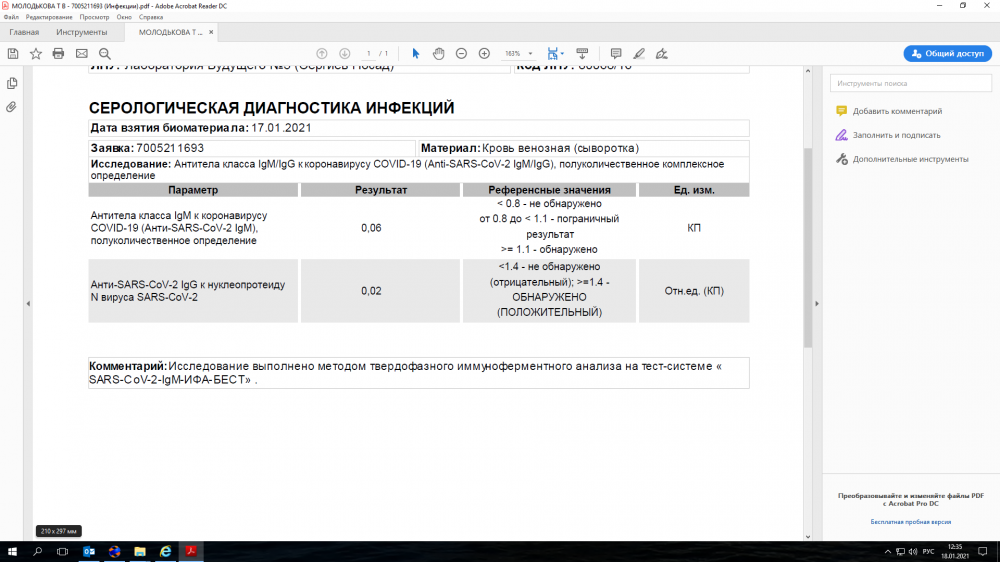Click the Save file icon

[x=13, y=53]
